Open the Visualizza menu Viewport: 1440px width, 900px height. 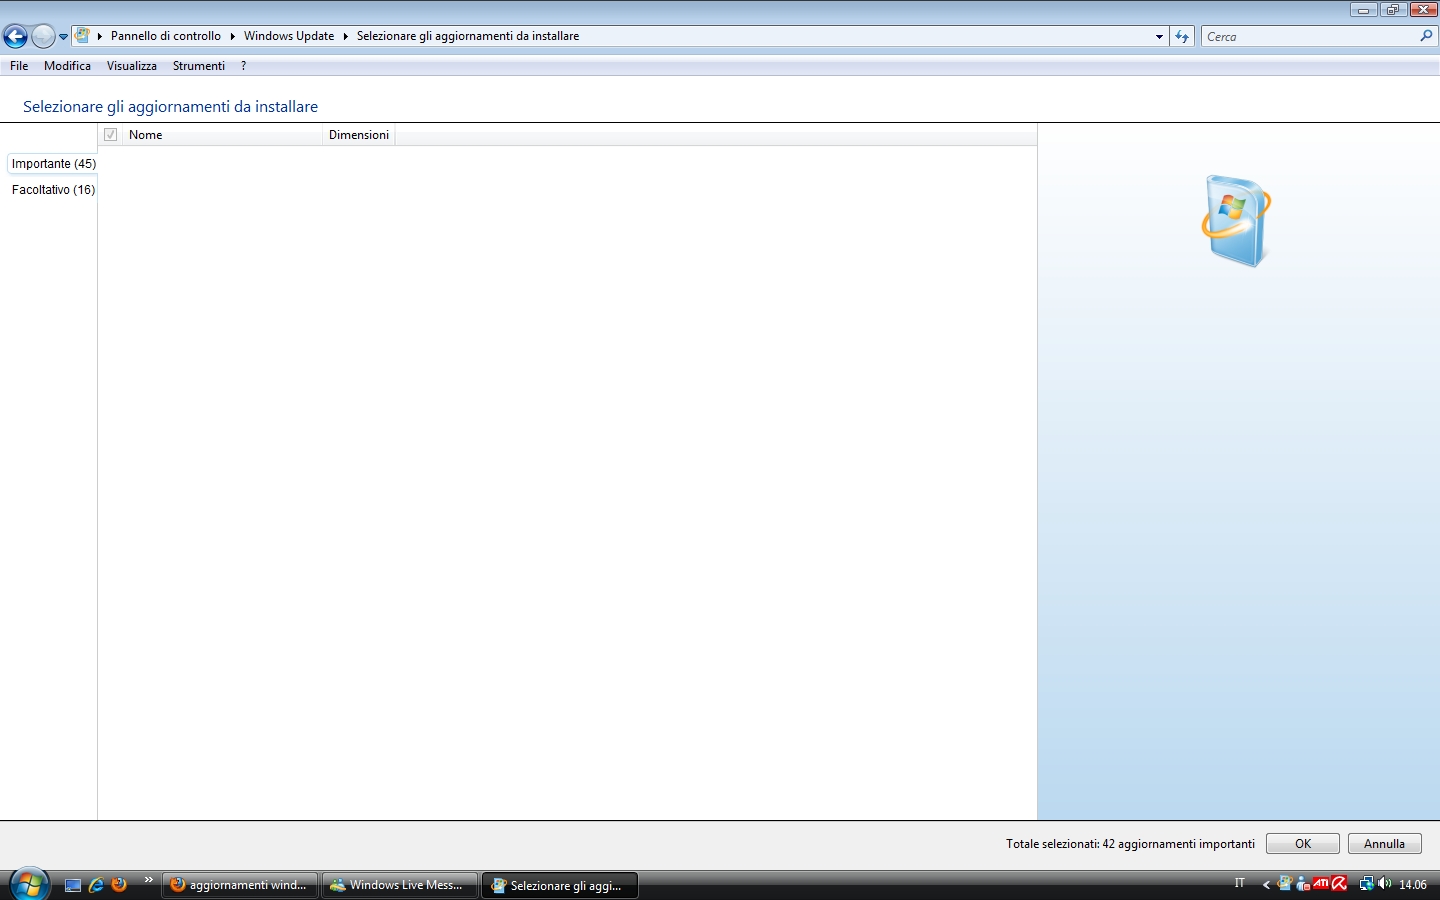pyautogui.click(x=131, y=66)
